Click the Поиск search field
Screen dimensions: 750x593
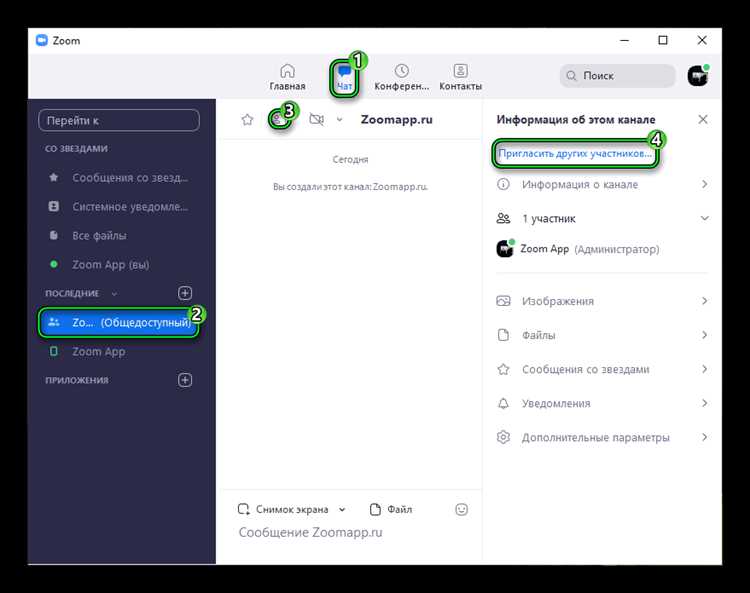pos(618,76)
